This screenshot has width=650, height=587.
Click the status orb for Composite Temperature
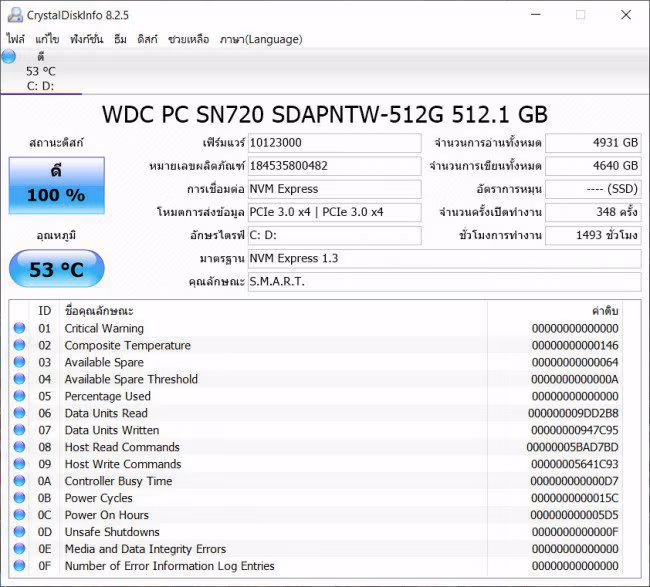pyautogui.click(x=19, y=345)
